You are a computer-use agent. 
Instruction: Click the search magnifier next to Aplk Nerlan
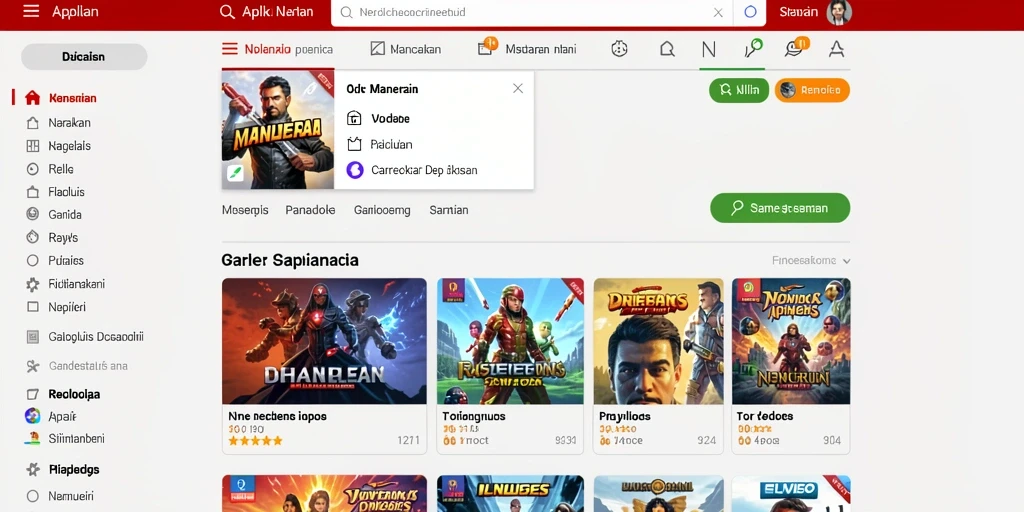point(227,12)
